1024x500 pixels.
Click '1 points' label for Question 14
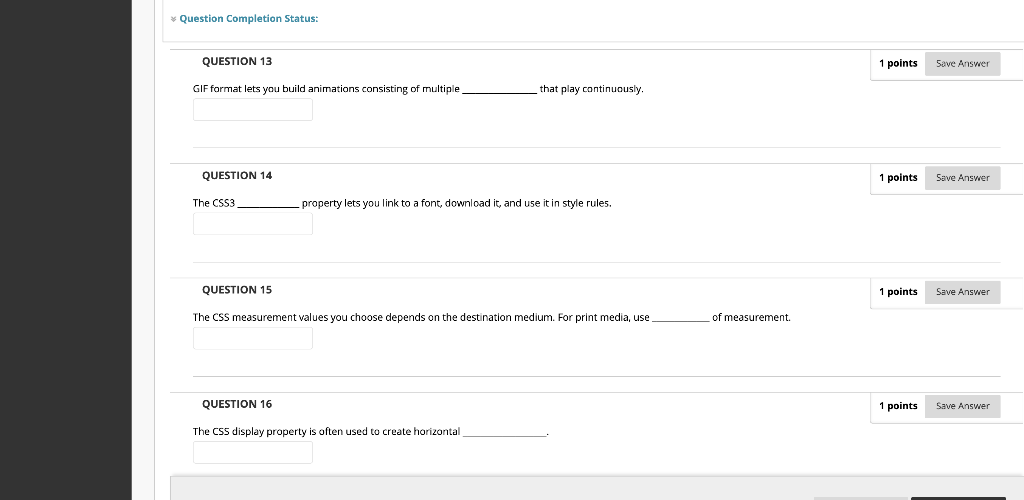point(898,178)
